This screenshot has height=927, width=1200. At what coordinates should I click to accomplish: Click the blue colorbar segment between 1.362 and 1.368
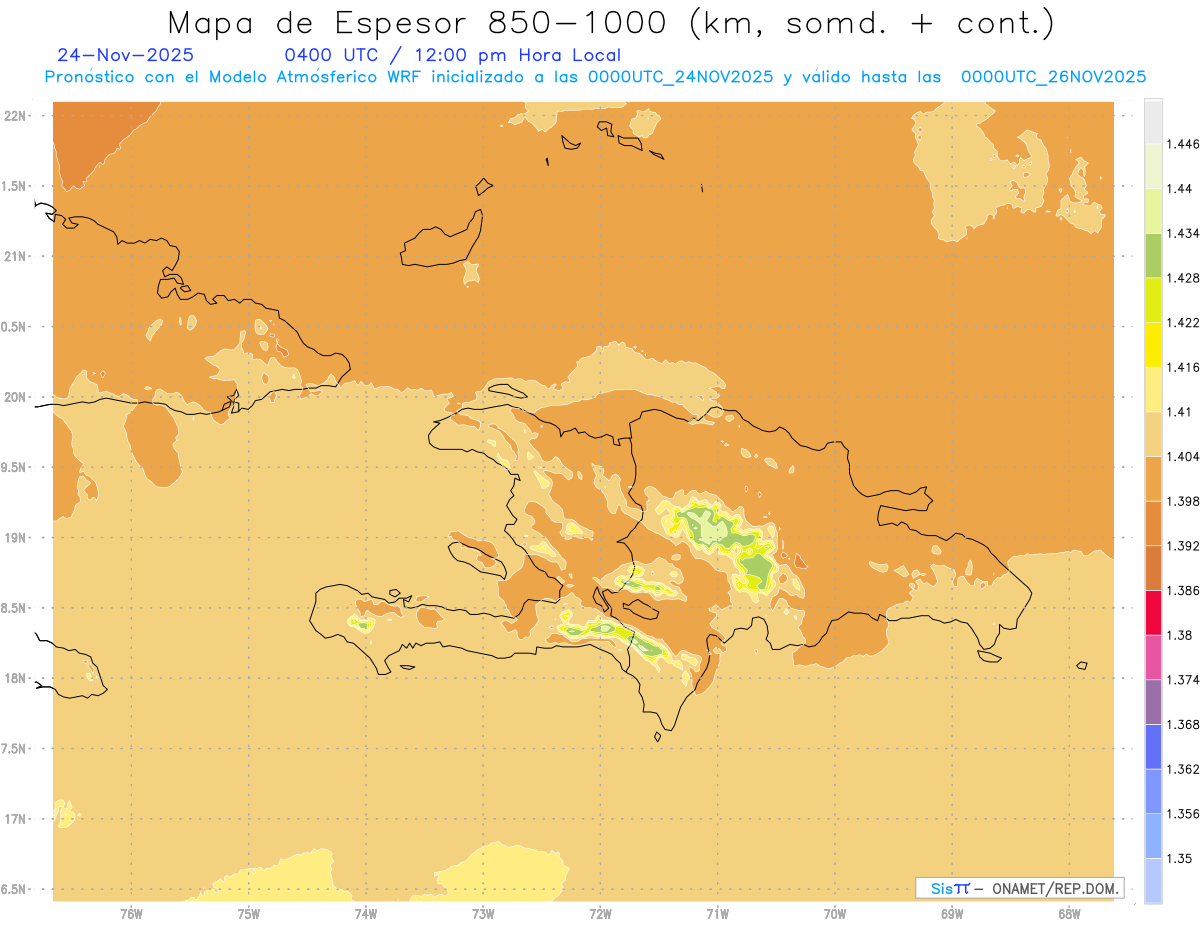[1153, 747]
